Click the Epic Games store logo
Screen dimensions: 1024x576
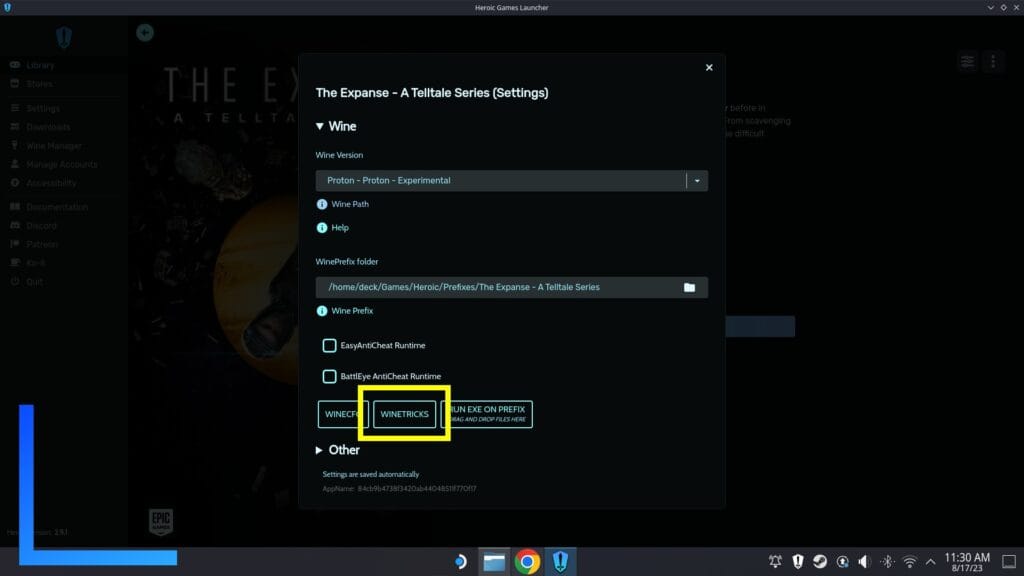click(x=161, y=522)
